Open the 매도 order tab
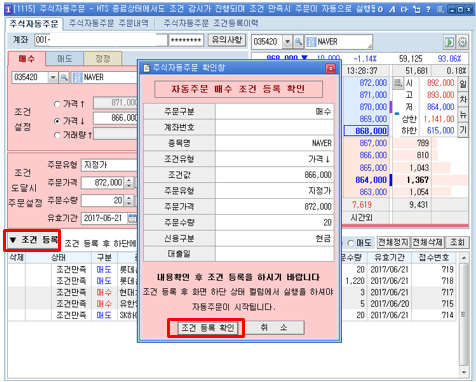Viewport: 476px width, 382px height. tap(64, 59)
